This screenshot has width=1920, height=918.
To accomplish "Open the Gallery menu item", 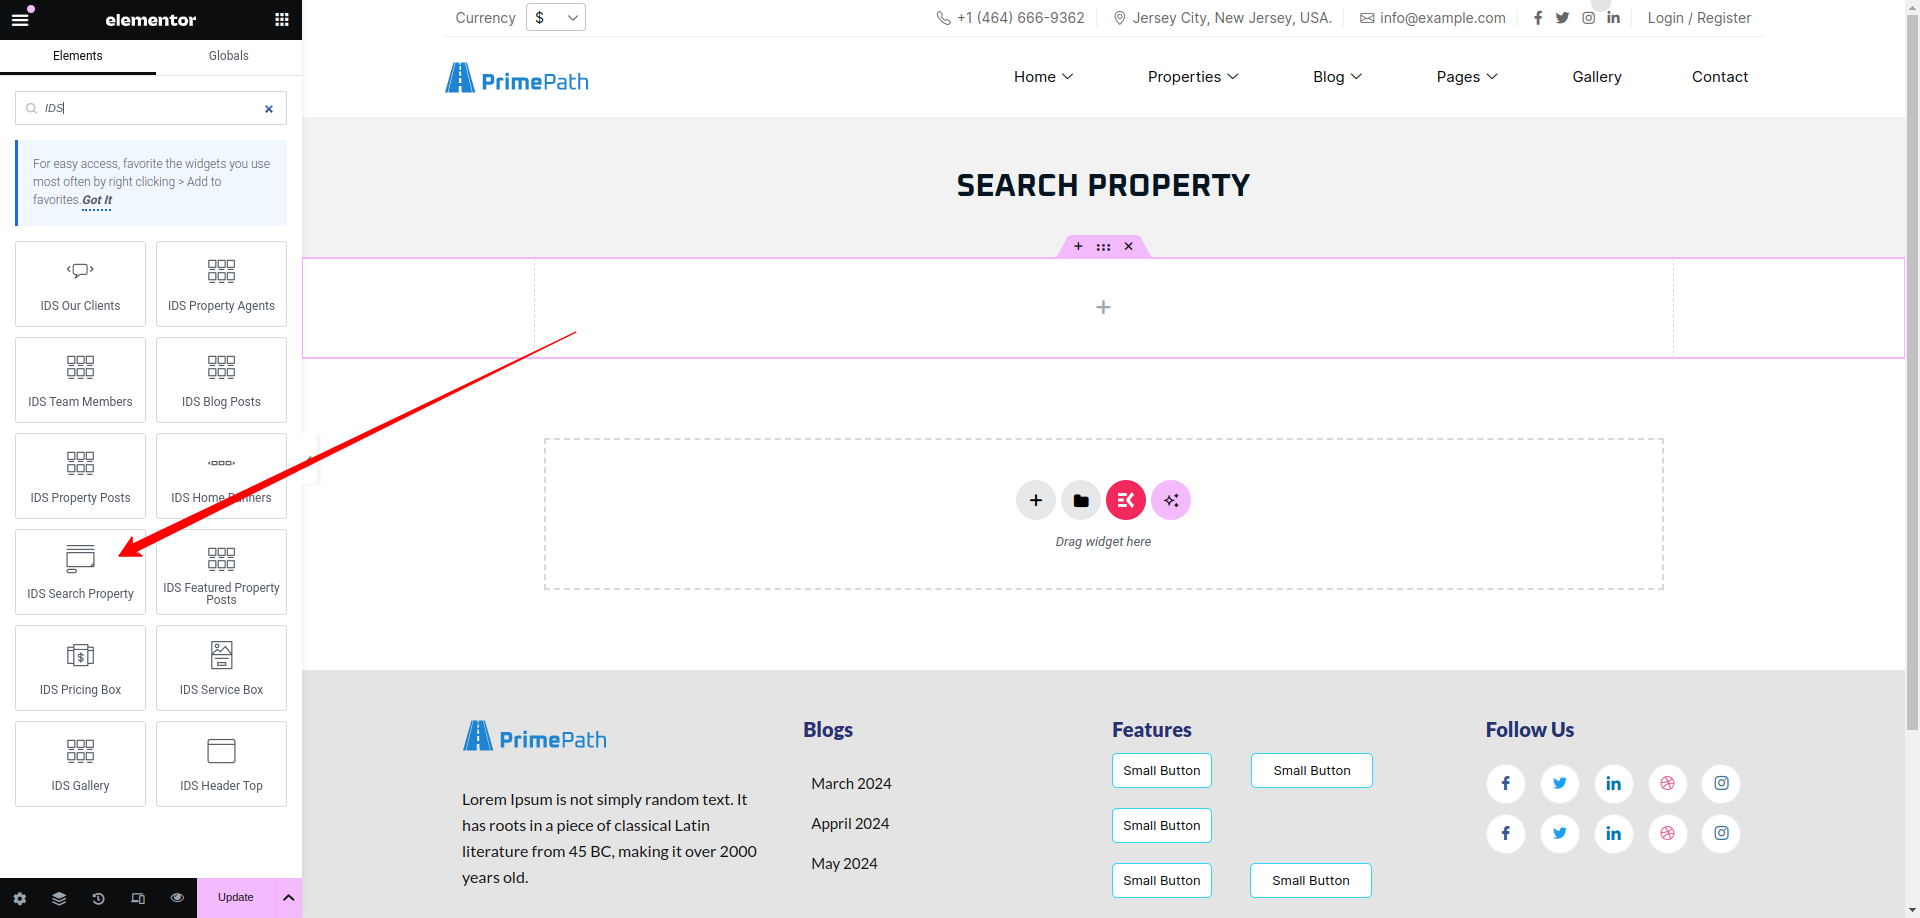I will (1597, 77).
